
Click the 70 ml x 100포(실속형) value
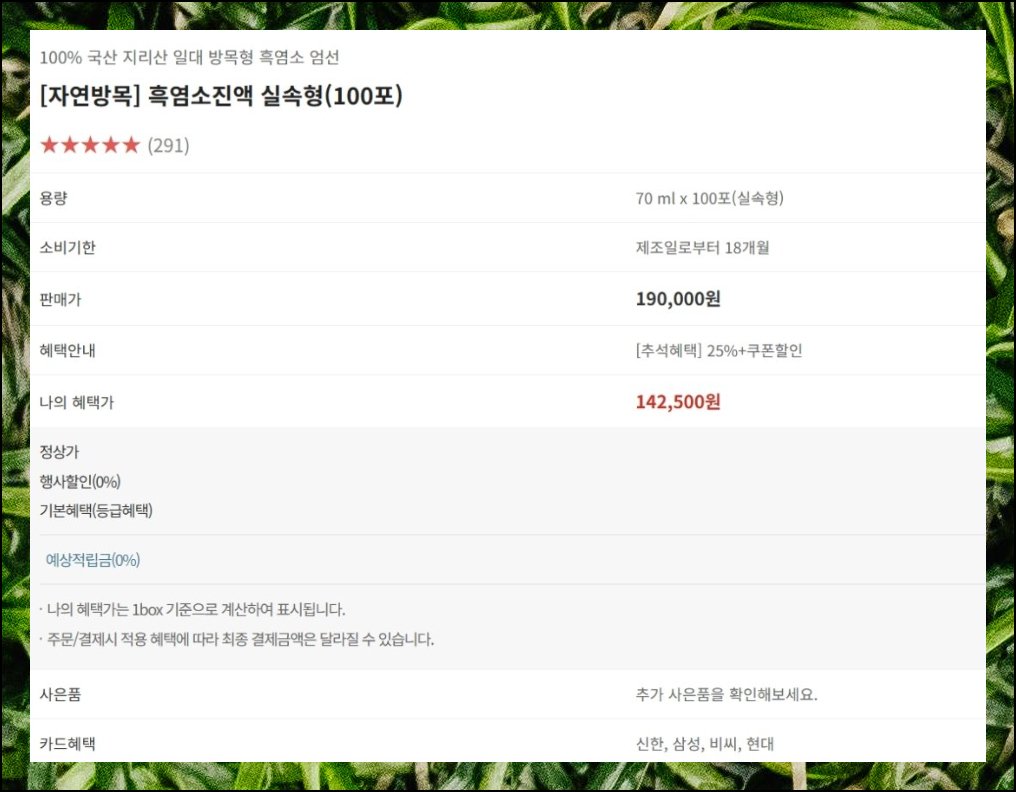(x=710, y=198)
